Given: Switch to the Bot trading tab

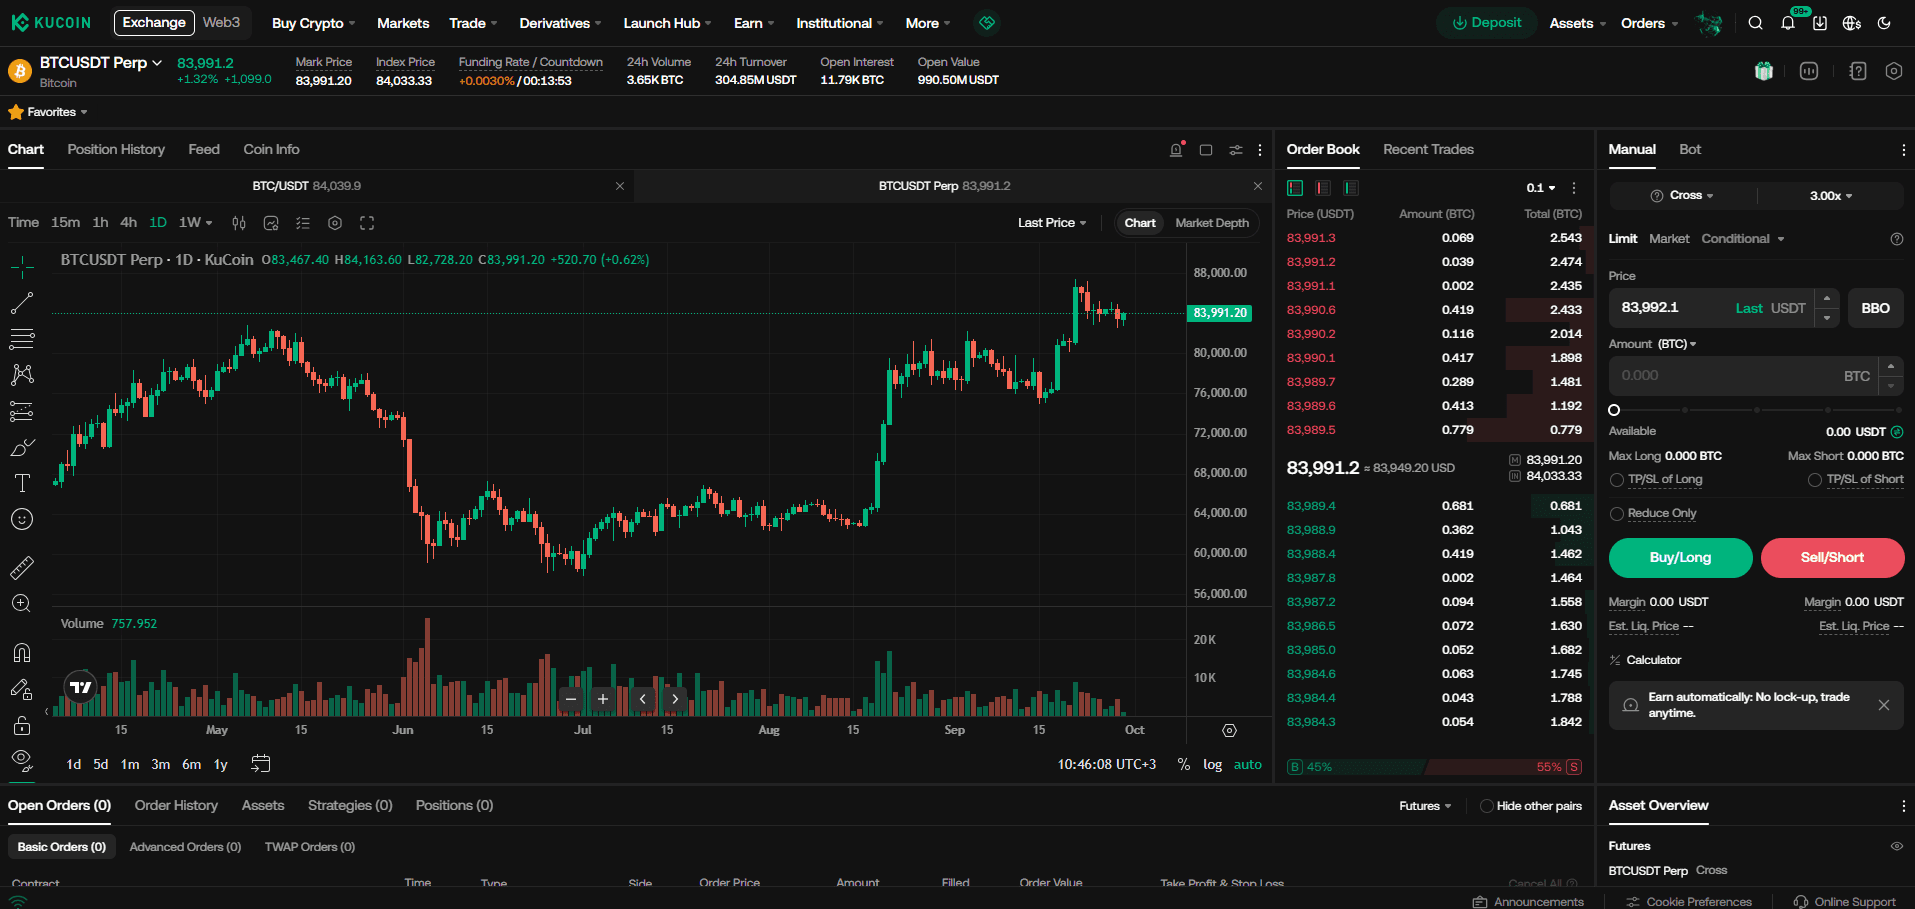Looking at the screenshot, I should coord(1690,149).
